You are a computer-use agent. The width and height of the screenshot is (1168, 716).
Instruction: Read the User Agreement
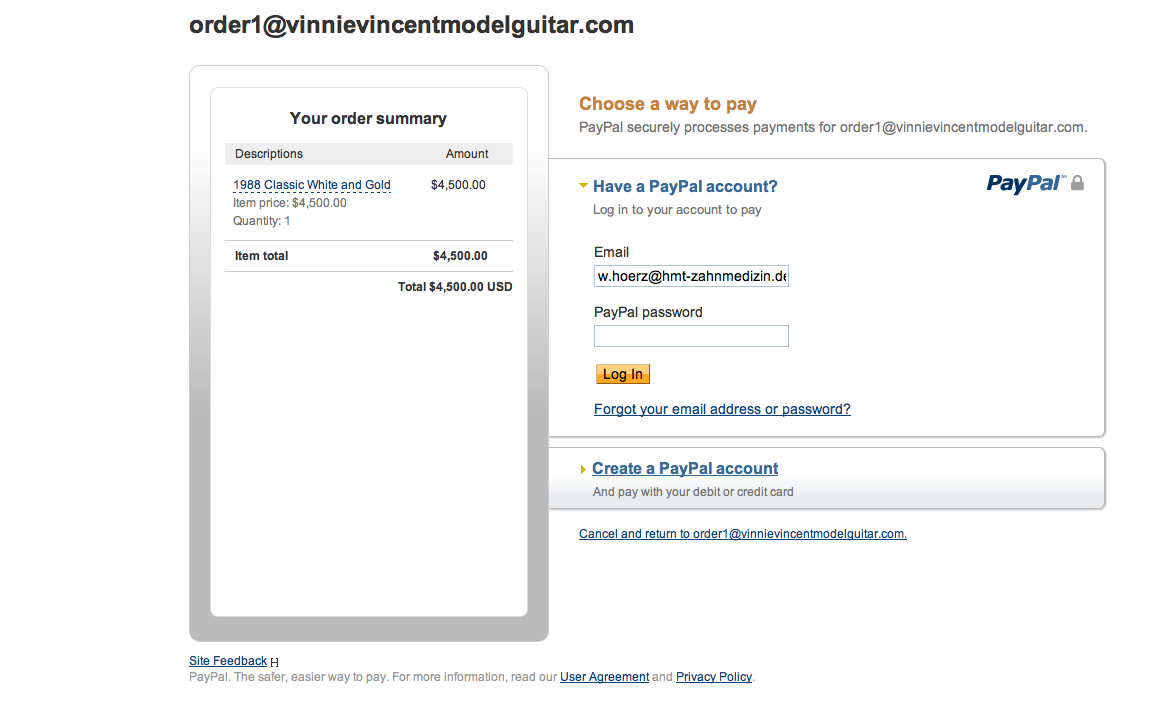point(604,677)
